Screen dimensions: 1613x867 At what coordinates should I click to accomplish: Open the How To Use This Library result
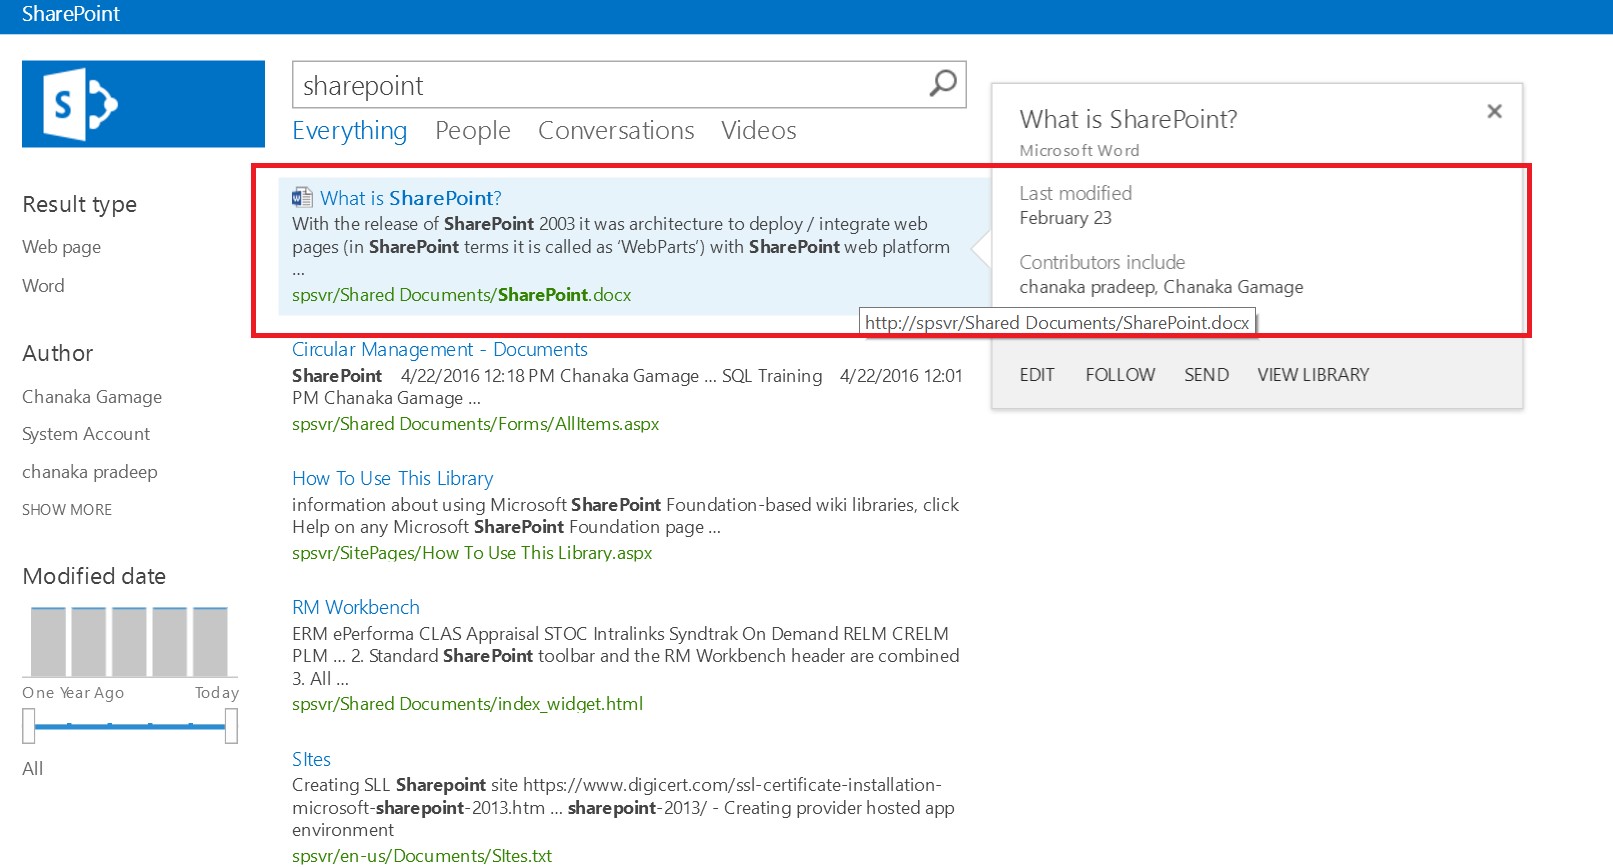click(x=393, y=478)
